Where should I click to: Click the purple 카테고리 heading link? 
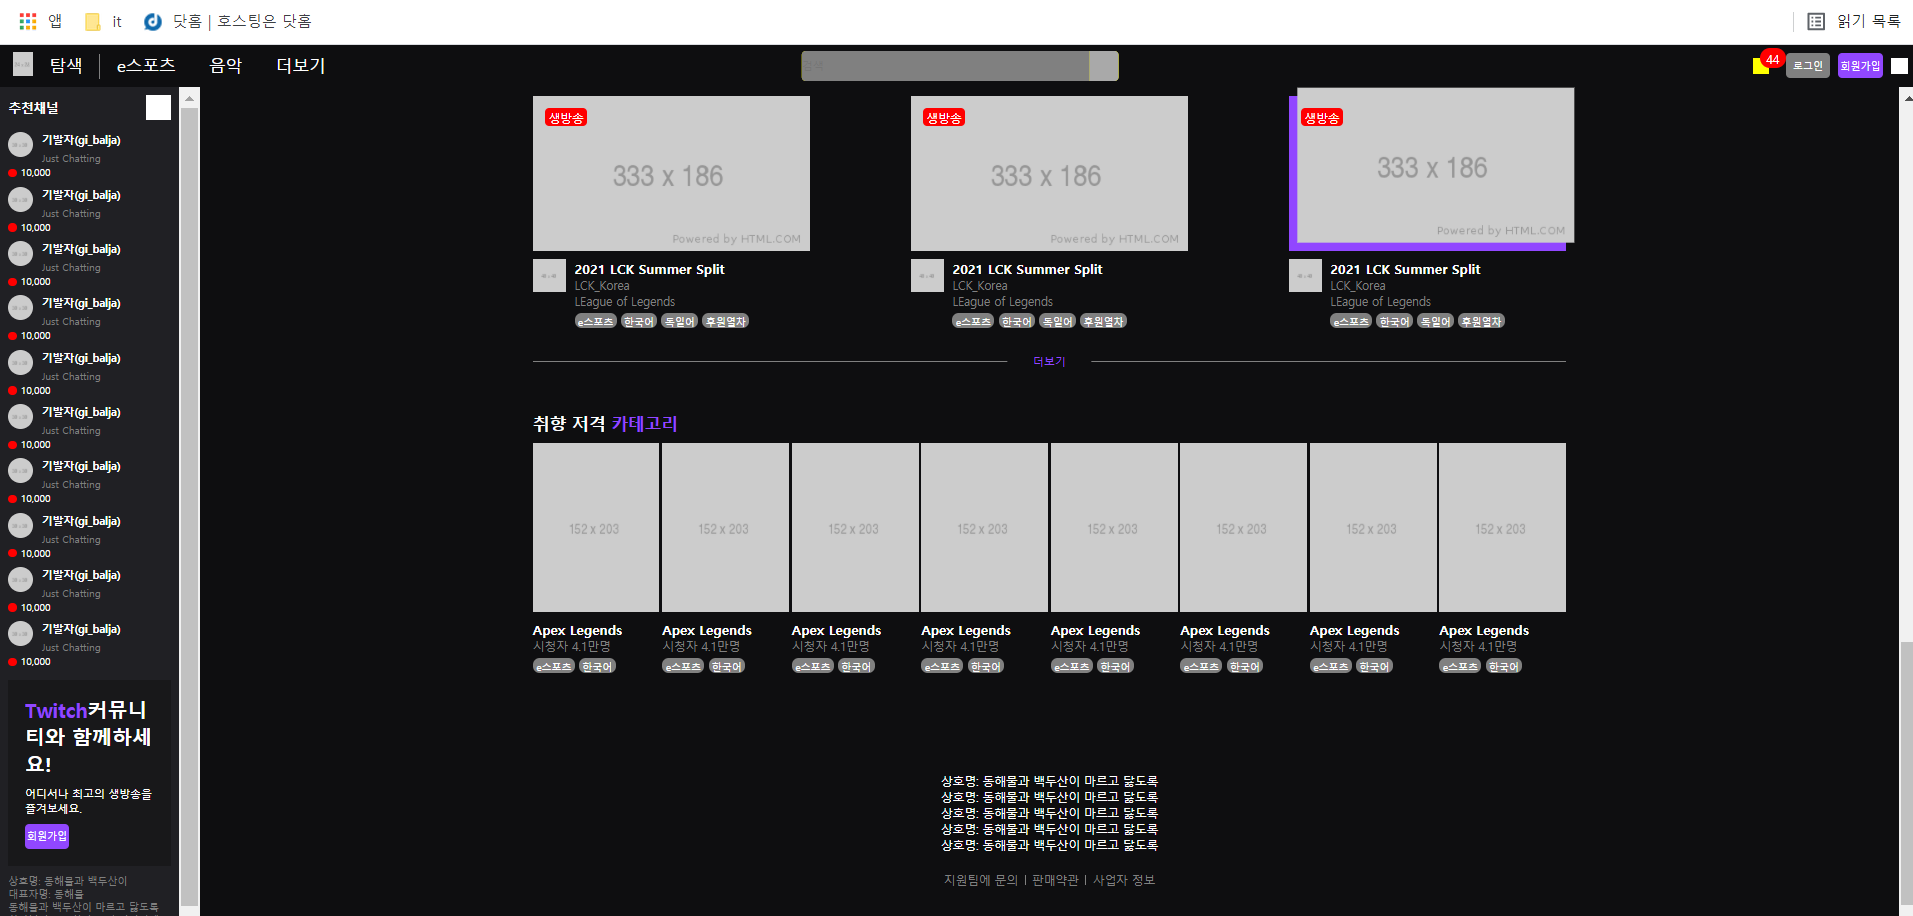[x=644, y=424]
